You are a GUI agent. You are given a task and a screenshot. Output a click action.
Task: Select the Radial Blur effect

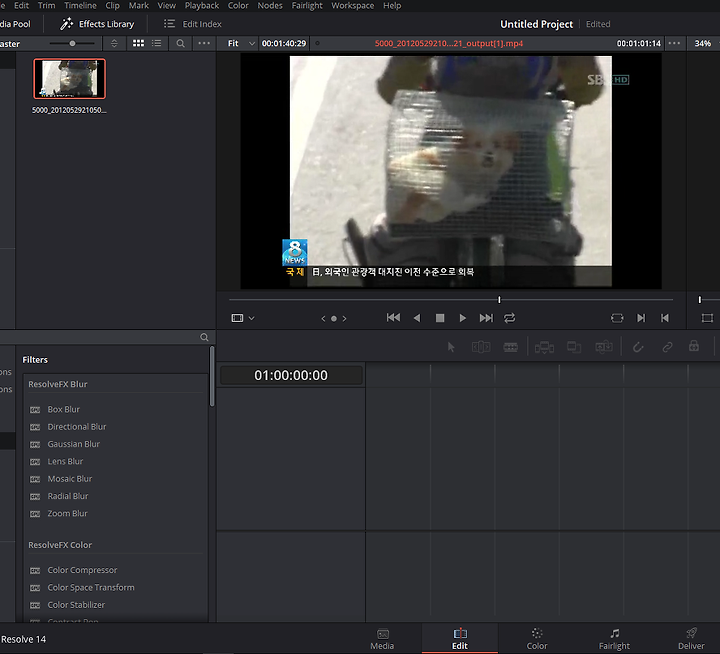(x=68, y=496)
